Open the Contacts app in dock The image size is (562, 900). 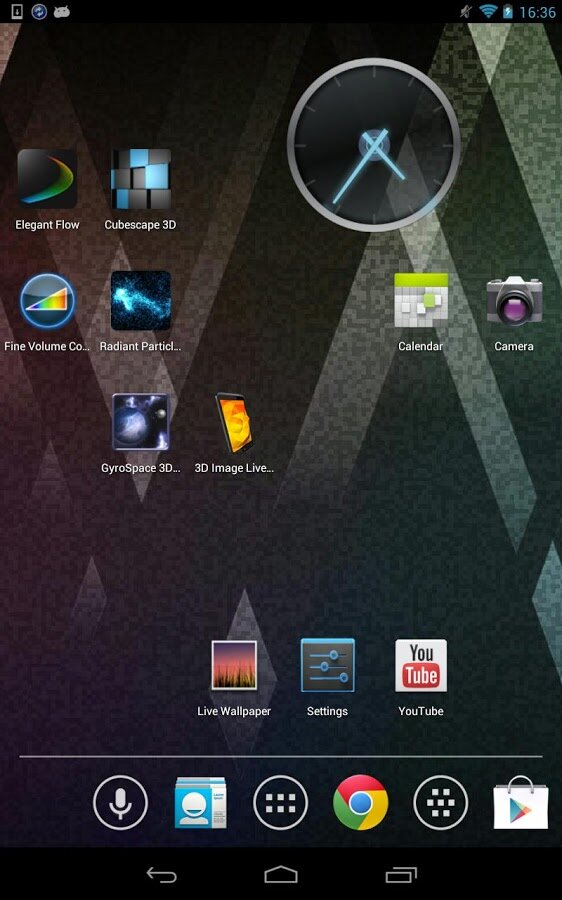[200, 802]
